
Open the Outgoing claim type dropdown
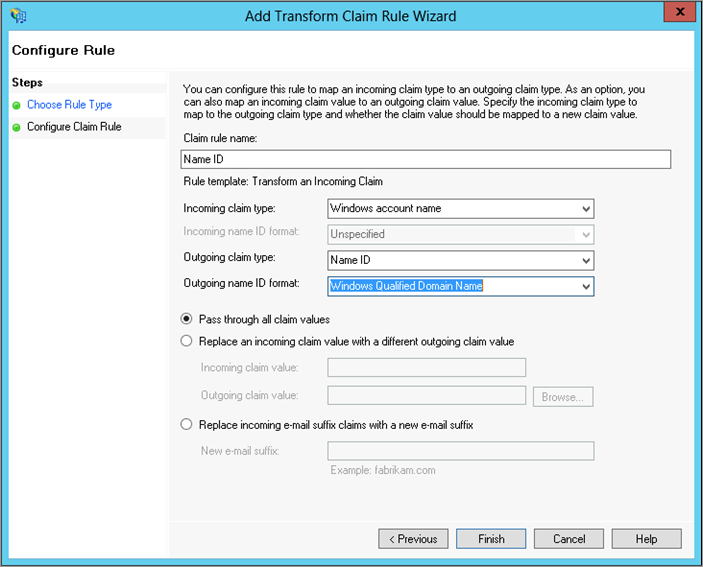point(460,260)
